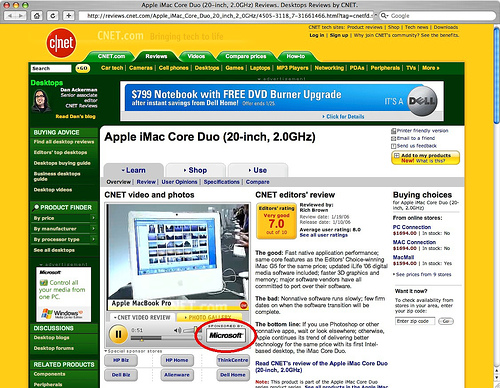500x388 pixels.
Task: Click the Log in link
Action: pos(317,35)
